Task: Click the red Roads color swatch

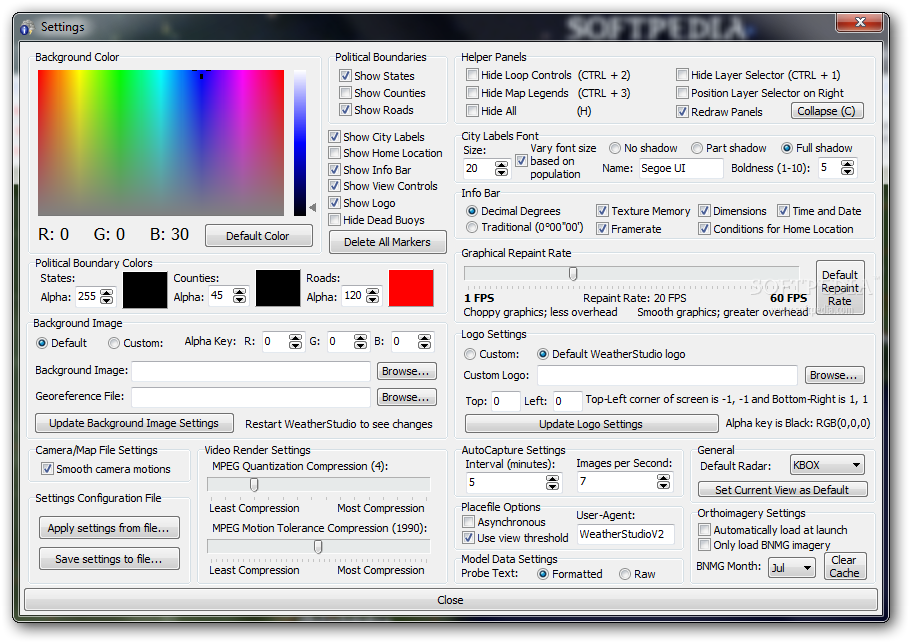Action: 411,288
